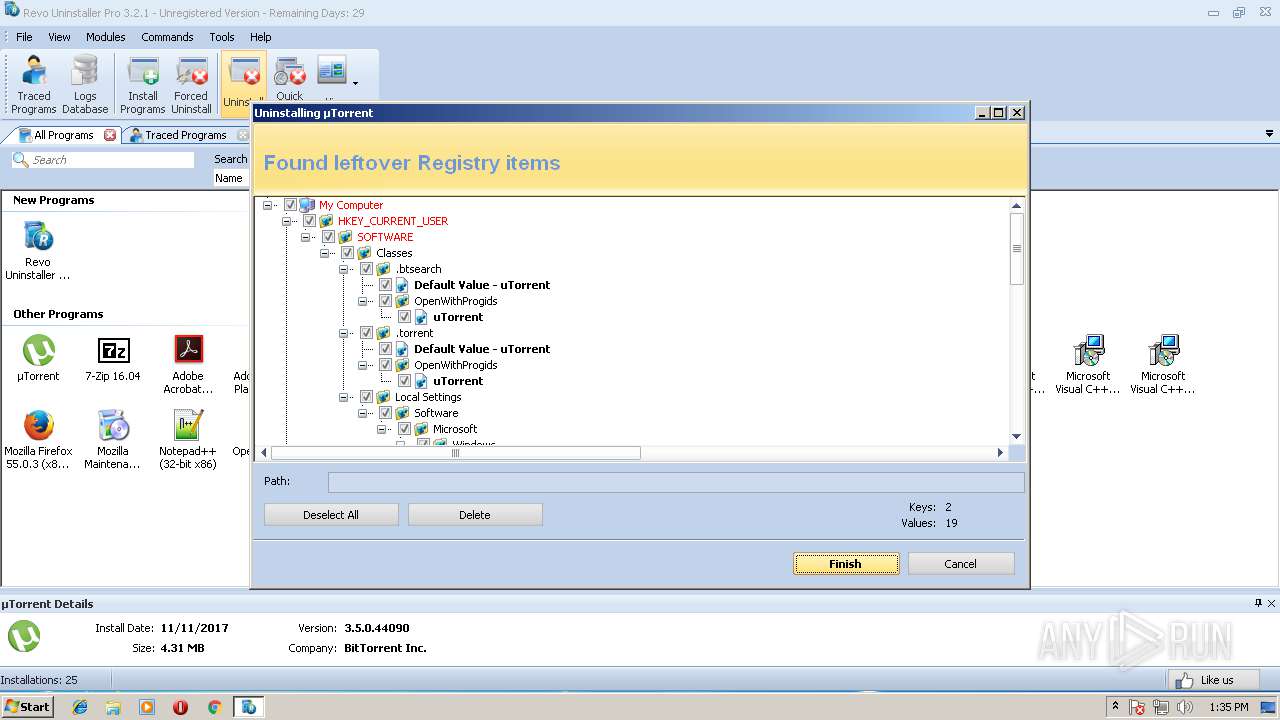The width and height of the screenshot is (1280, 720).
Task: Uncheck Software checkbox under Local Settings
Action: coord(385,413)
